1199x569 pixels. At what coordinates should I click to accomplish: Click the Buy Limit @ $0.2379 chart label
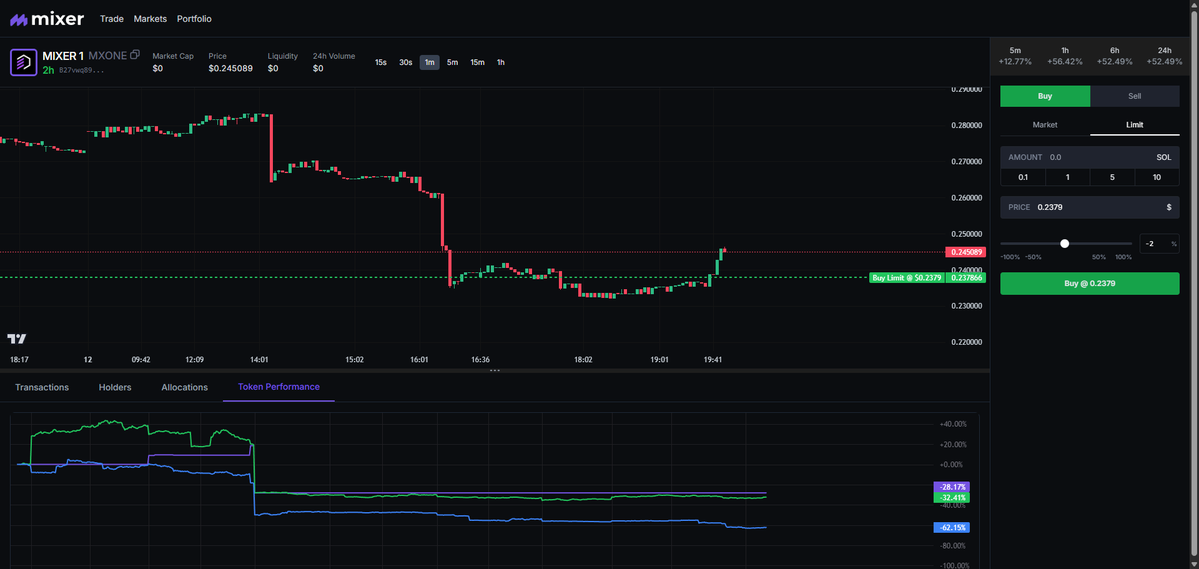(906, 278)
